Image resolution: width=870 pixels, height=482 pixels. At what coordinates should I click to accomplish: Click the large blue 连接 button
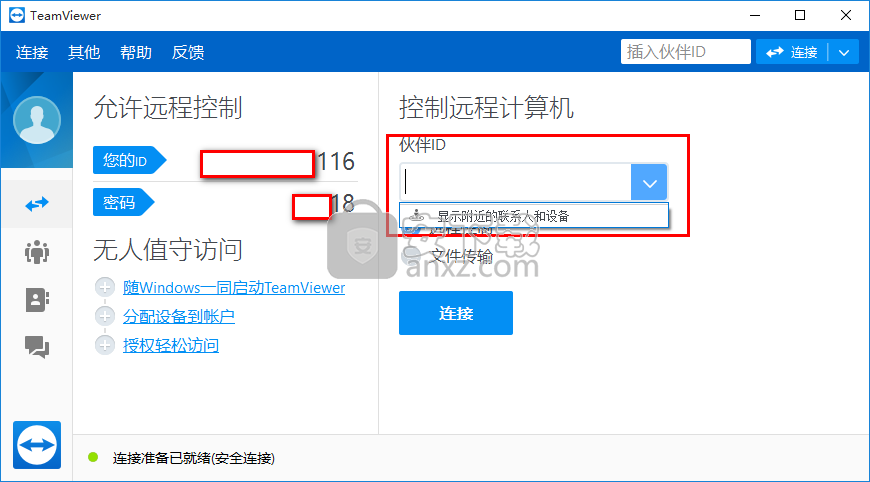coord(456,313)
